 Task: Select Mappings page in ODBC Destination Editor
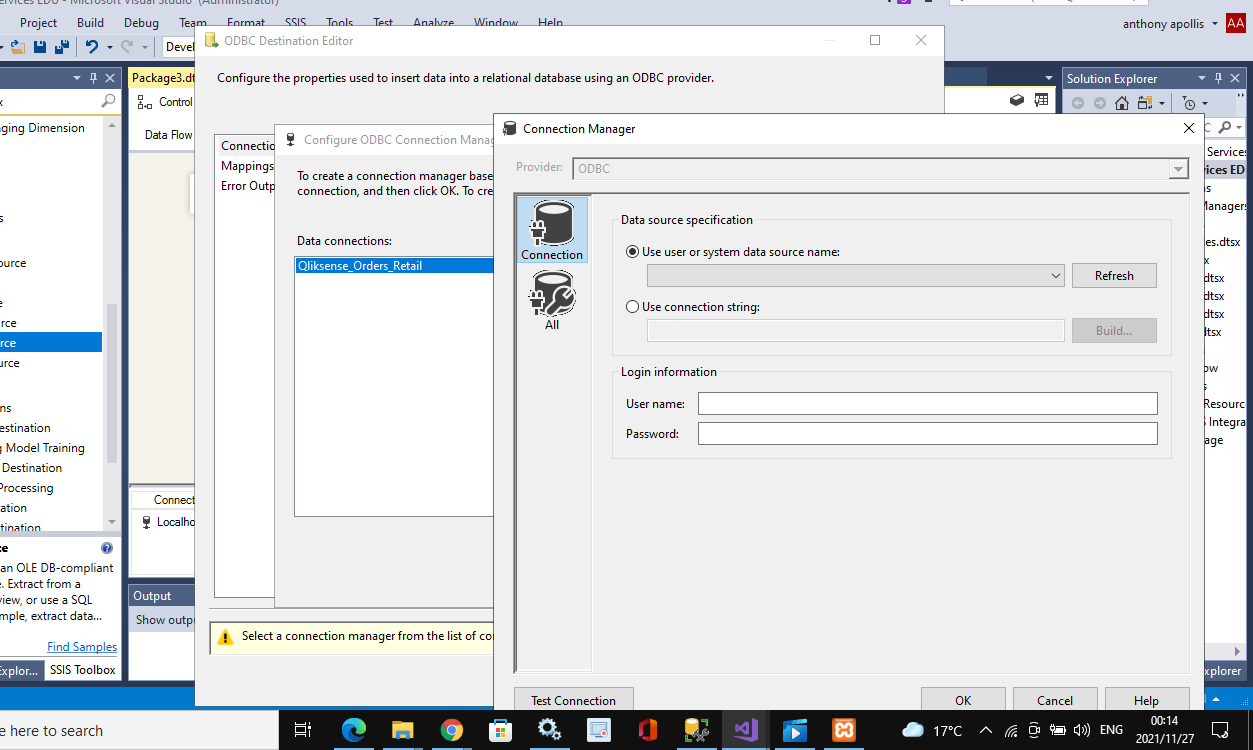247,166
